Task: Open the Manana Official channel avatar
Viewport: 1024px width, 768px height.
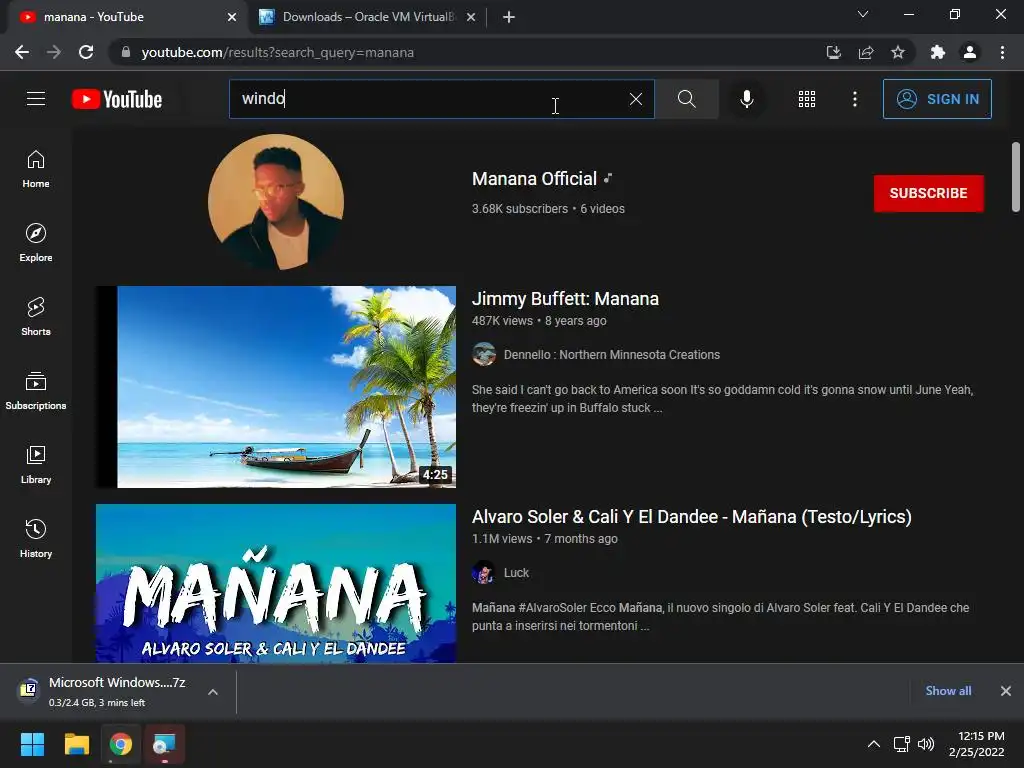Action: 276,202
